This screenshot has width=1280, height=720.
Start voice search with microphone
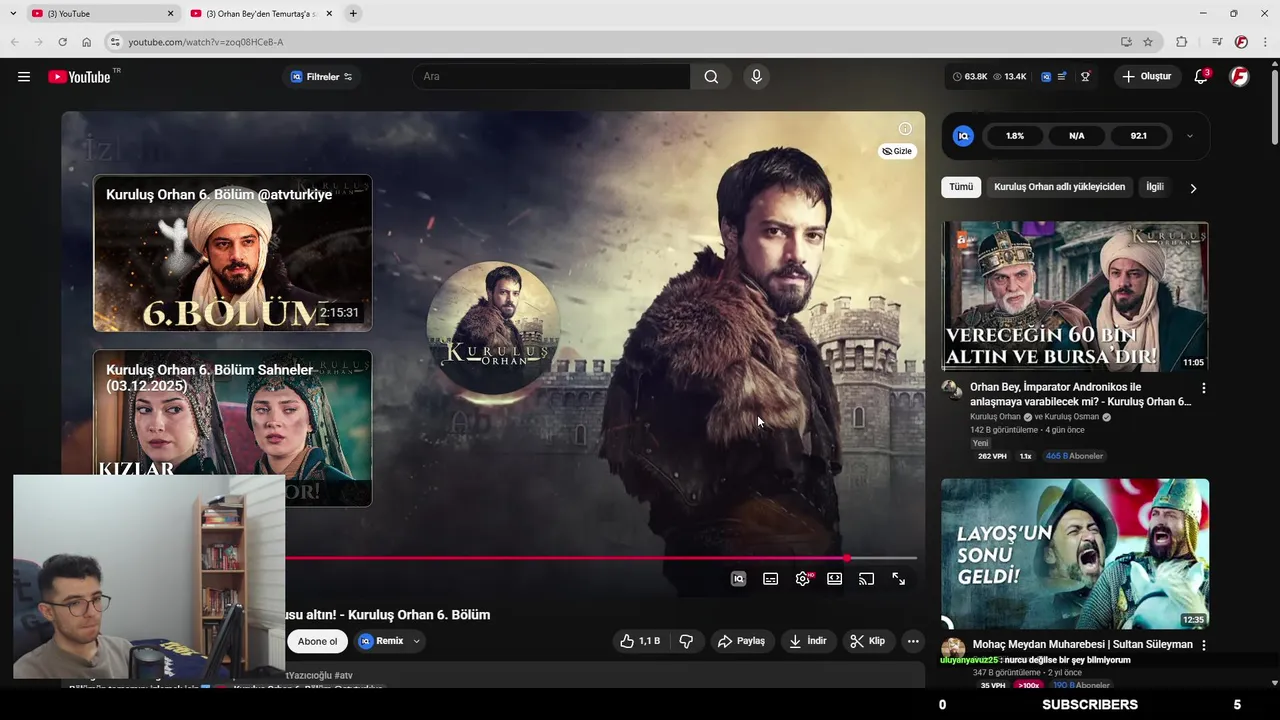(x=756, y=77)
